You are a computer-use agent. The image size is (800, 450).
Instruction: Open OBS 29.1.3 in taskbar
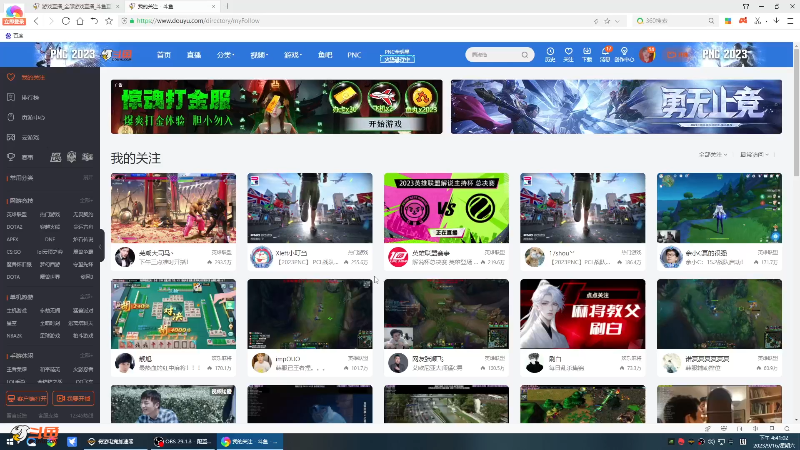click(182, 441)
